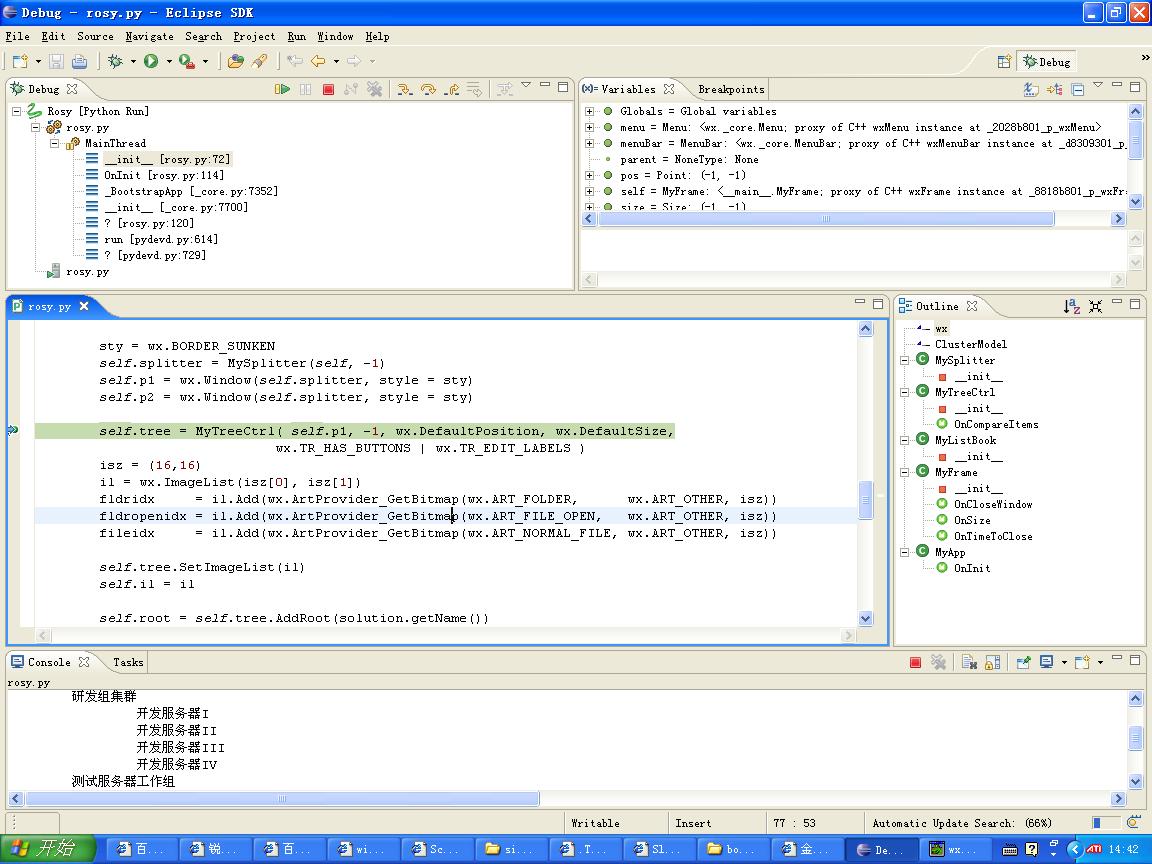Collapse MyTreeCtrl class in Outline
This screenshot has width=1152, height=864.
905,392
